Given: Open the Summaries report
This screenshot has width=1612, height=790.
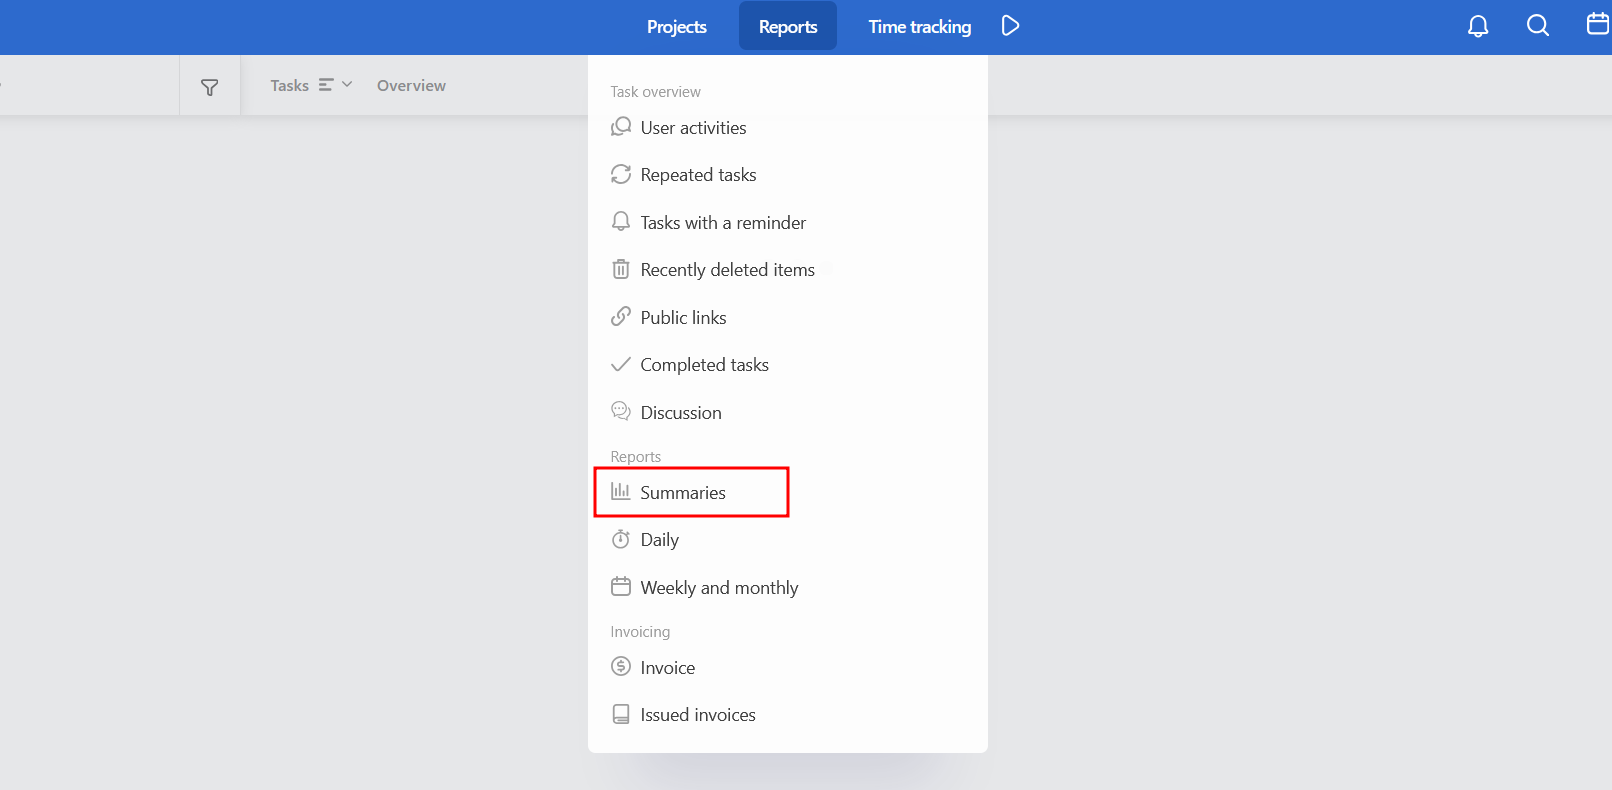Looking at the screenshot, I should 683,493.
